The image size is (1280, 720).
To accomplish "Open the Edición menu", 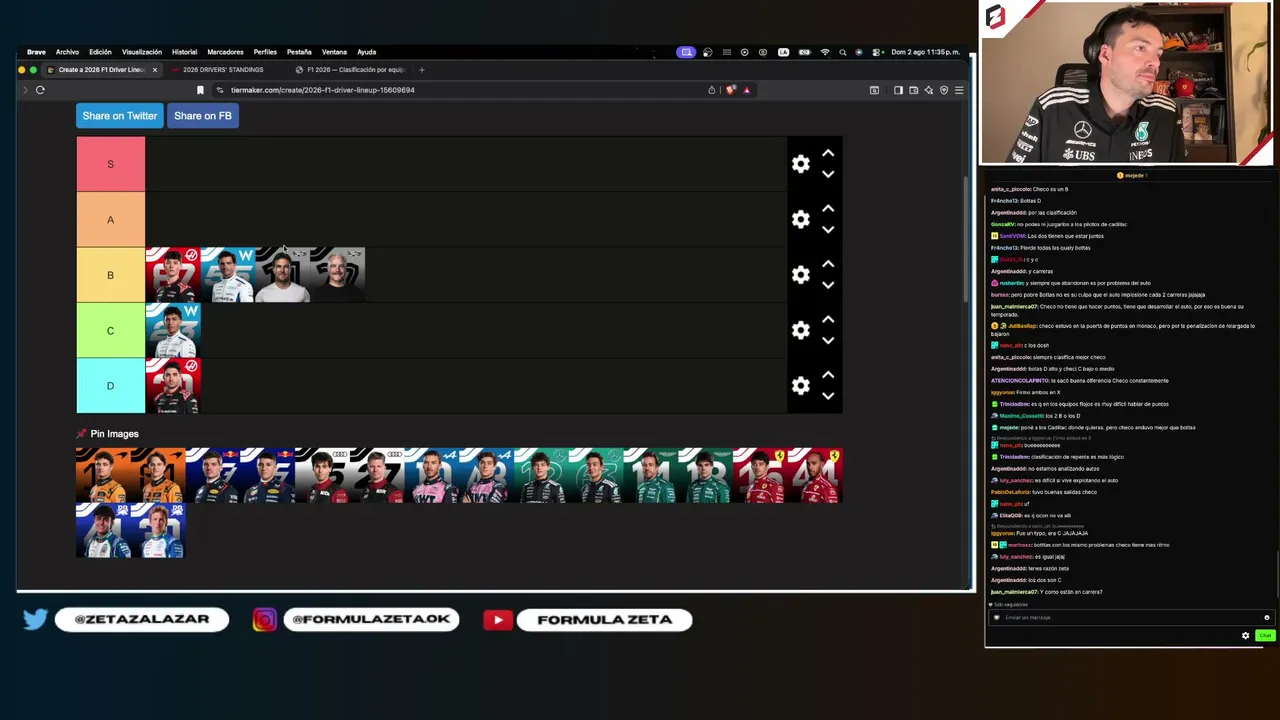I will (100, 52).
